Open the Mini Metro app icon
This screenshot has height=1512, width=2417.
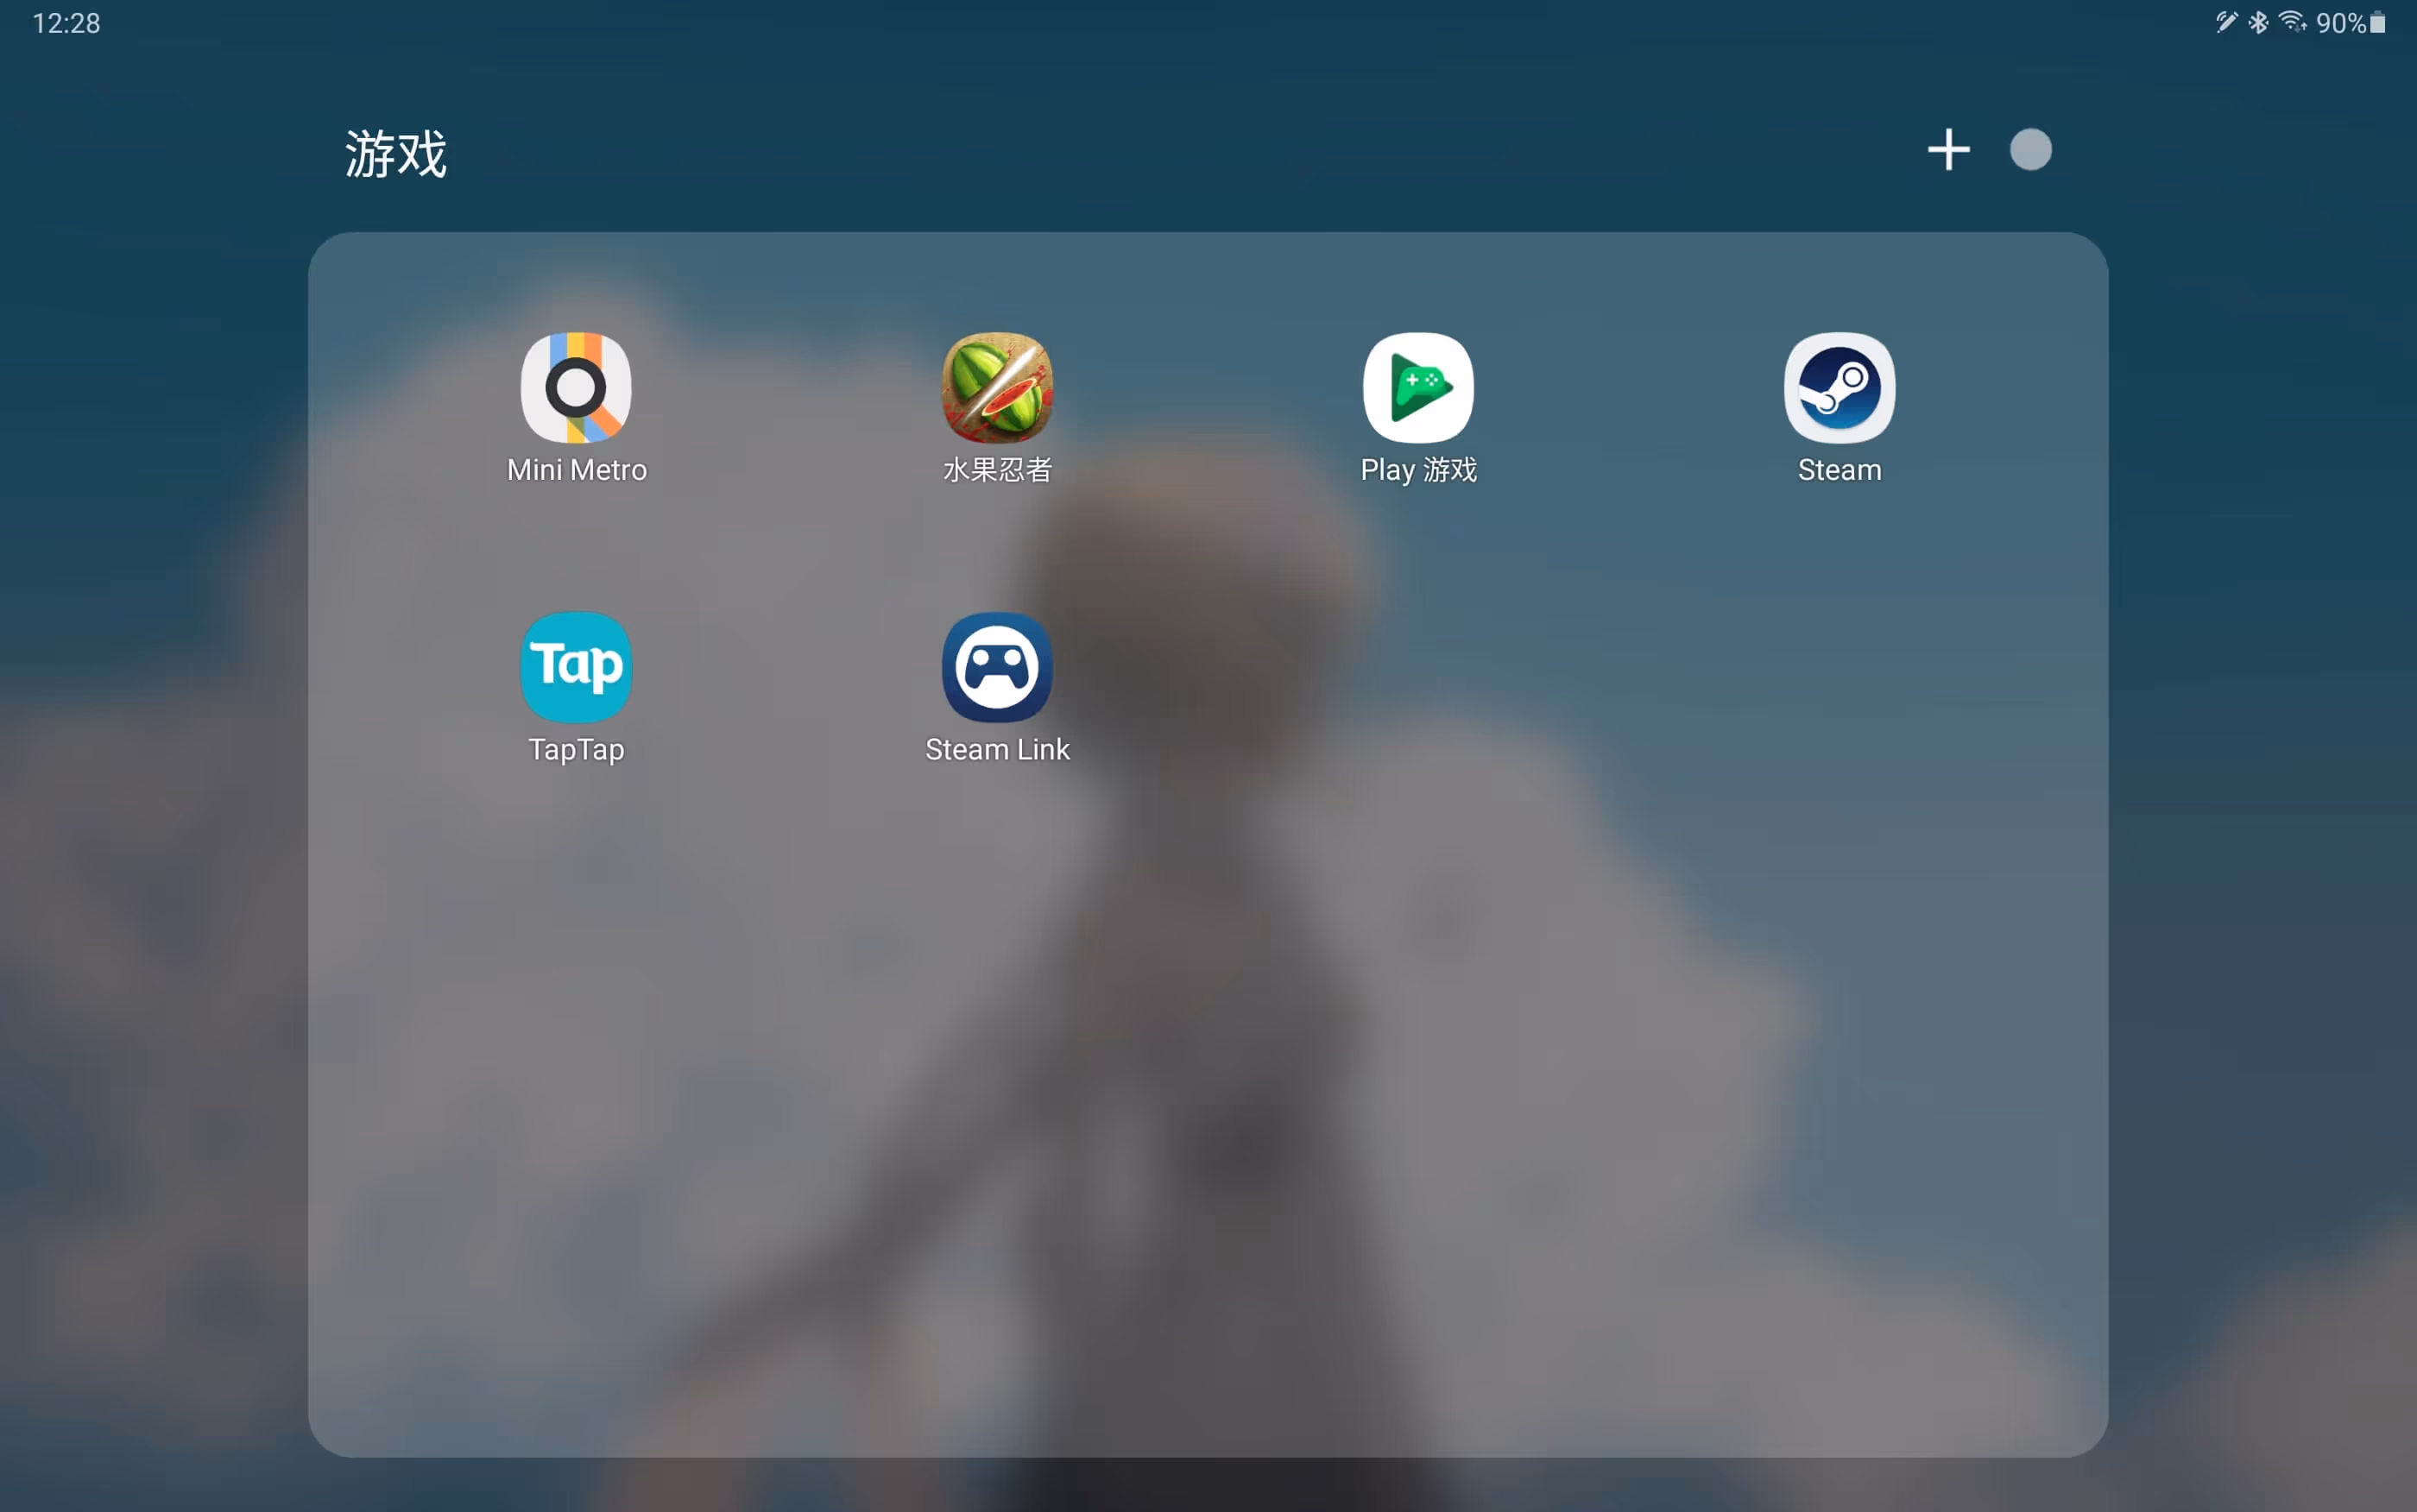click(x=576, y=388)
